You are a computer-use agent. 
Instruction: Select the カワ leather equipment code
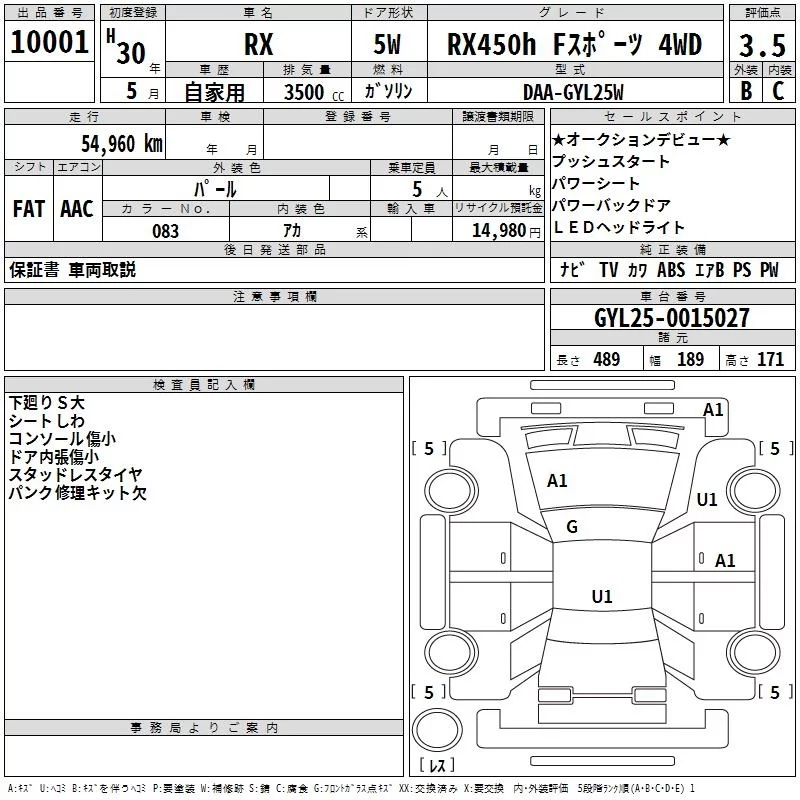pos(637,269)
